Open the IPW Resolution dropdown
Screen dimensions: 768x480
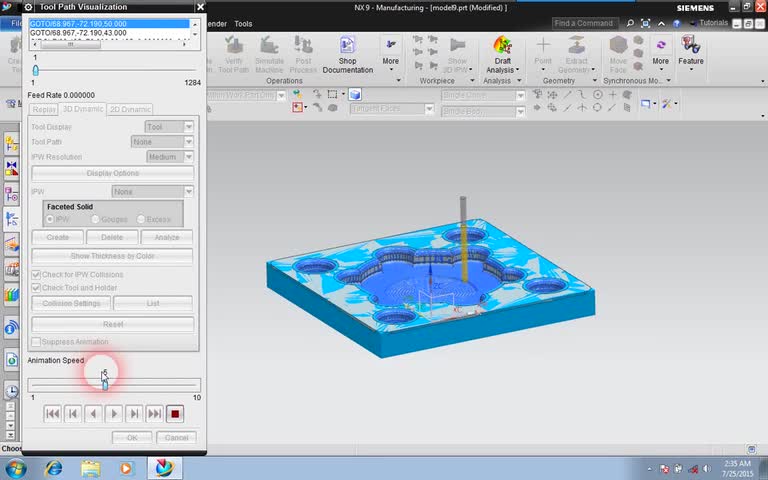tap(169, 157)
